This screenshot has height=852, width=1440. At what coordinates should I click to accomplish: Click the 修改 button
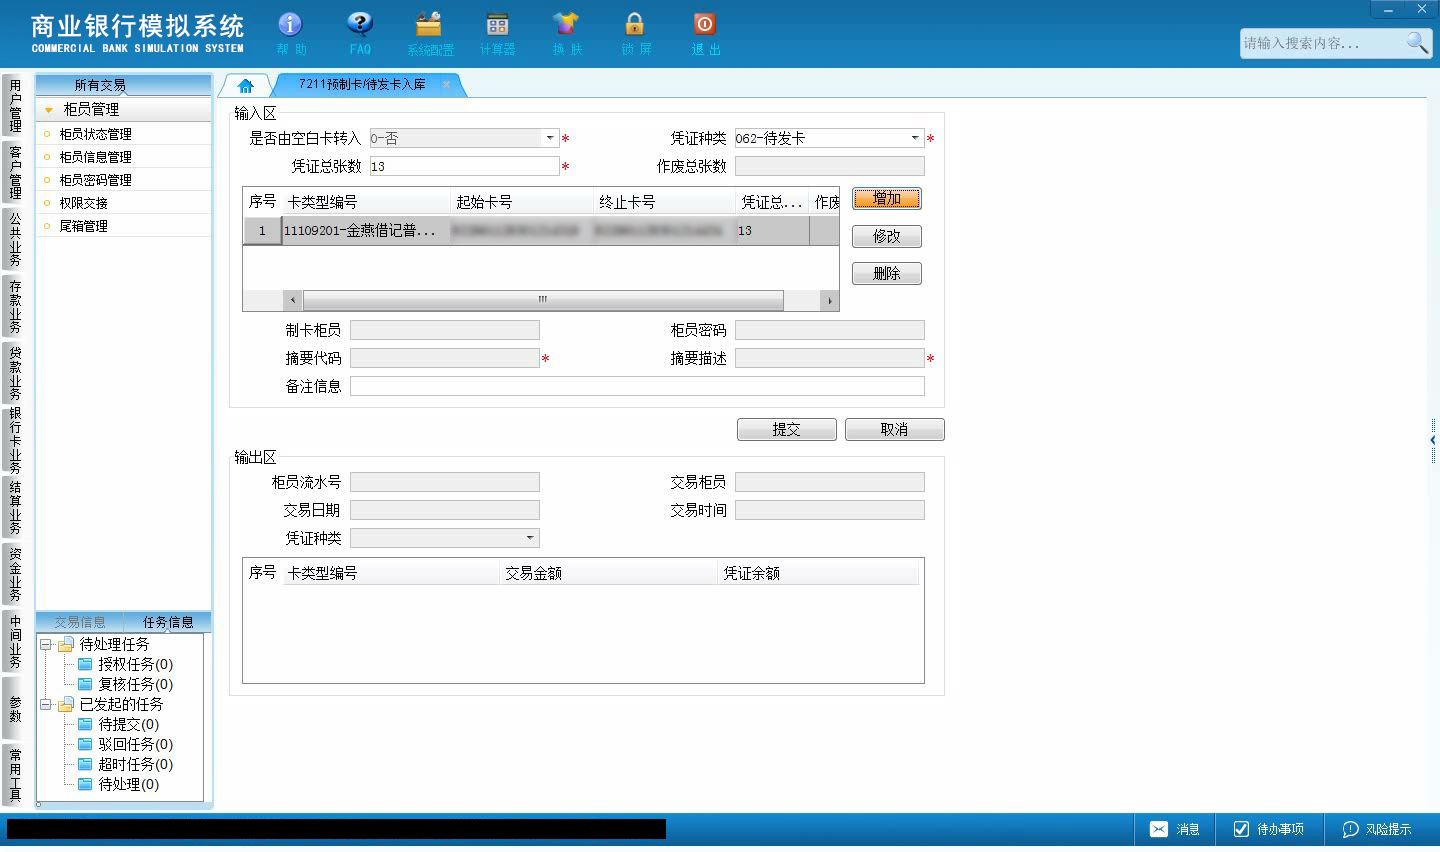887,236
